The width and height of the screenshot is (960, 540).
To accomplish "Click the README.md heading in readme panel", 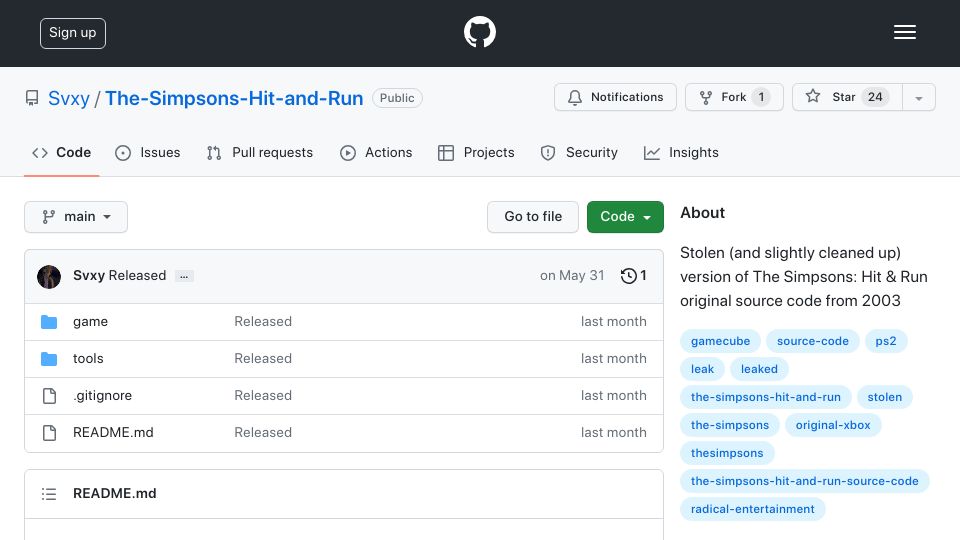I will tap(114, 493).
